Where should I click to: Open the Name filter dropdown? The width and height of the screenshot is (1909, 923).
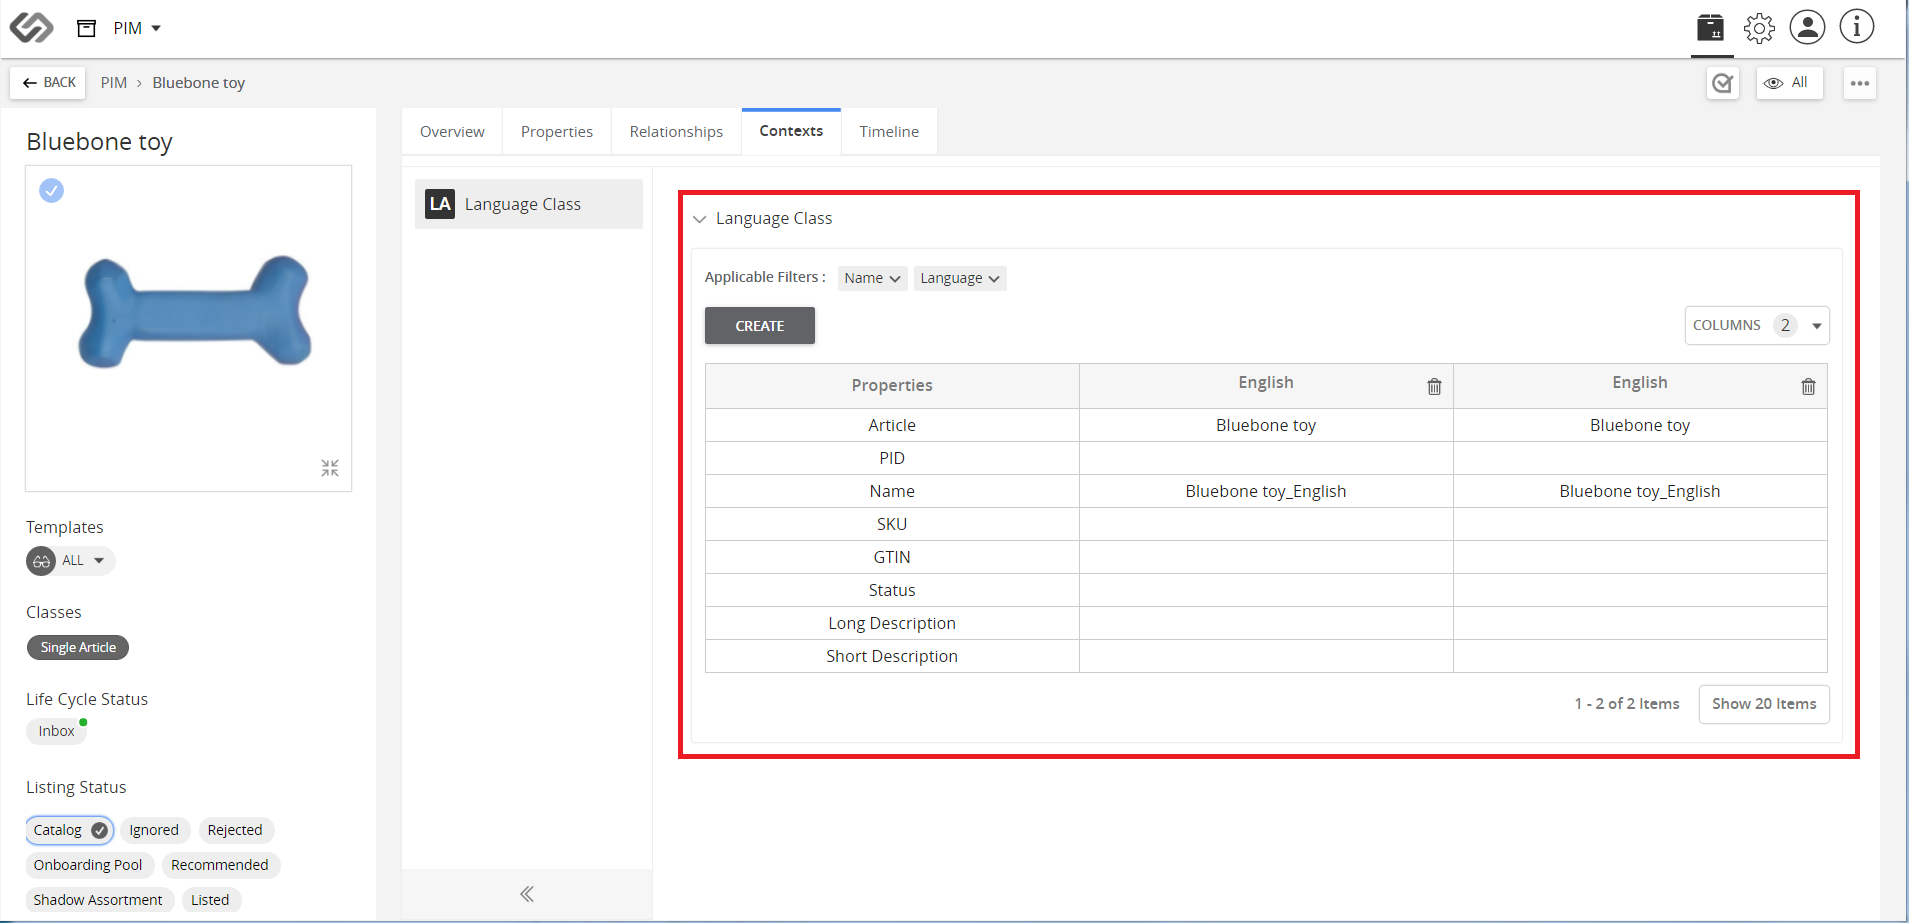click(x=872, y=278)
